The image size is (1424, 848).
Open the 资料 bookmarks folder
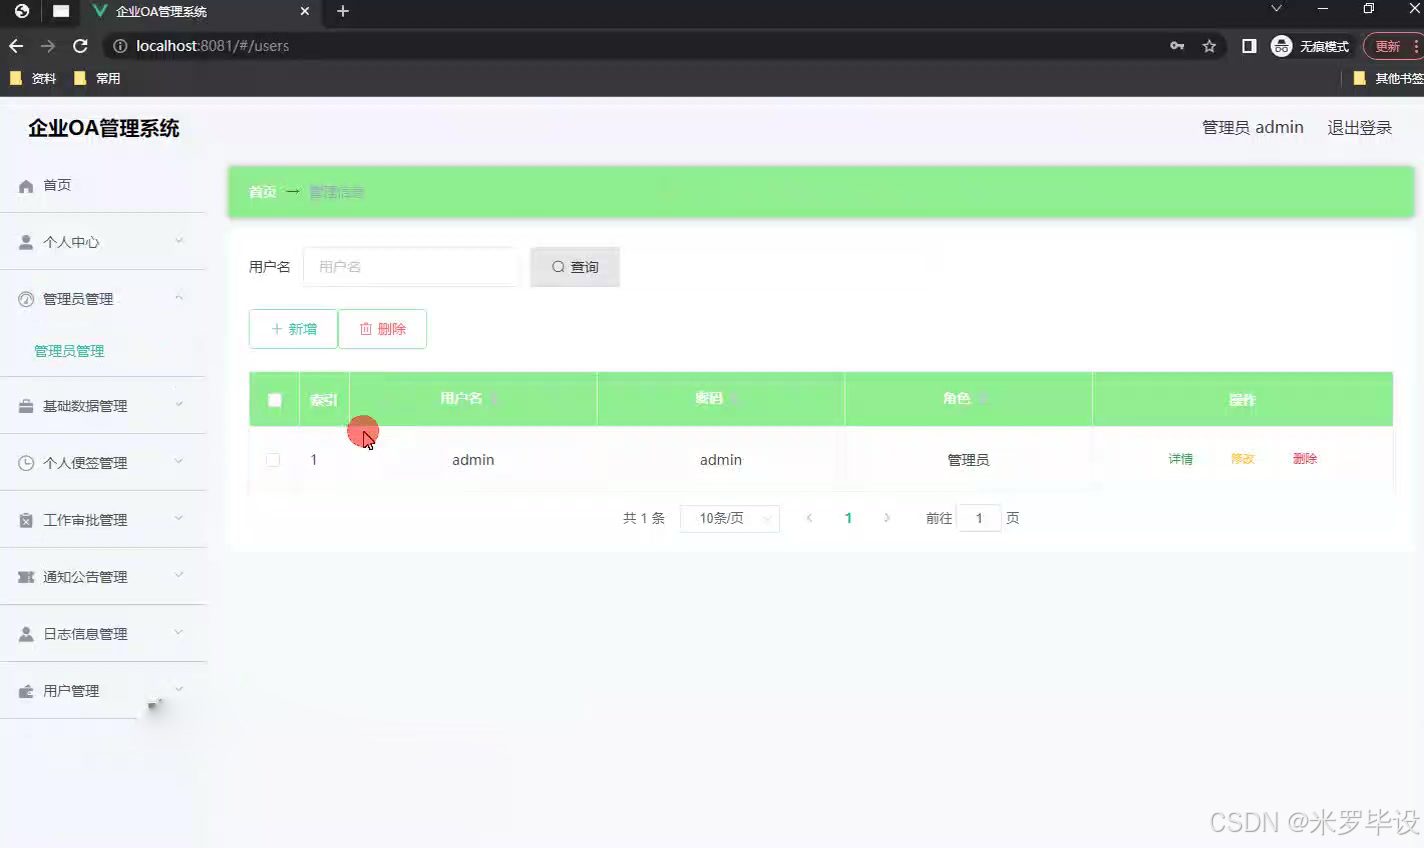coord(33,78)
